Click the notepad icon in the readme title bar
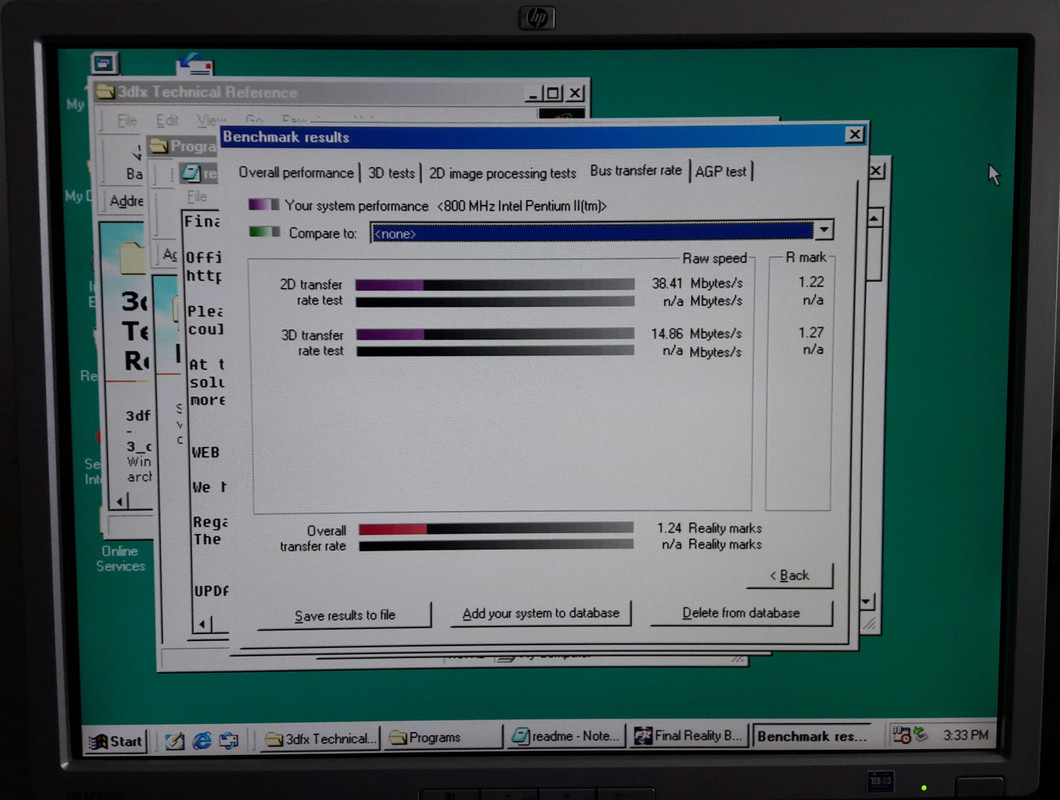1060x800 pixels. click(191, 173)
